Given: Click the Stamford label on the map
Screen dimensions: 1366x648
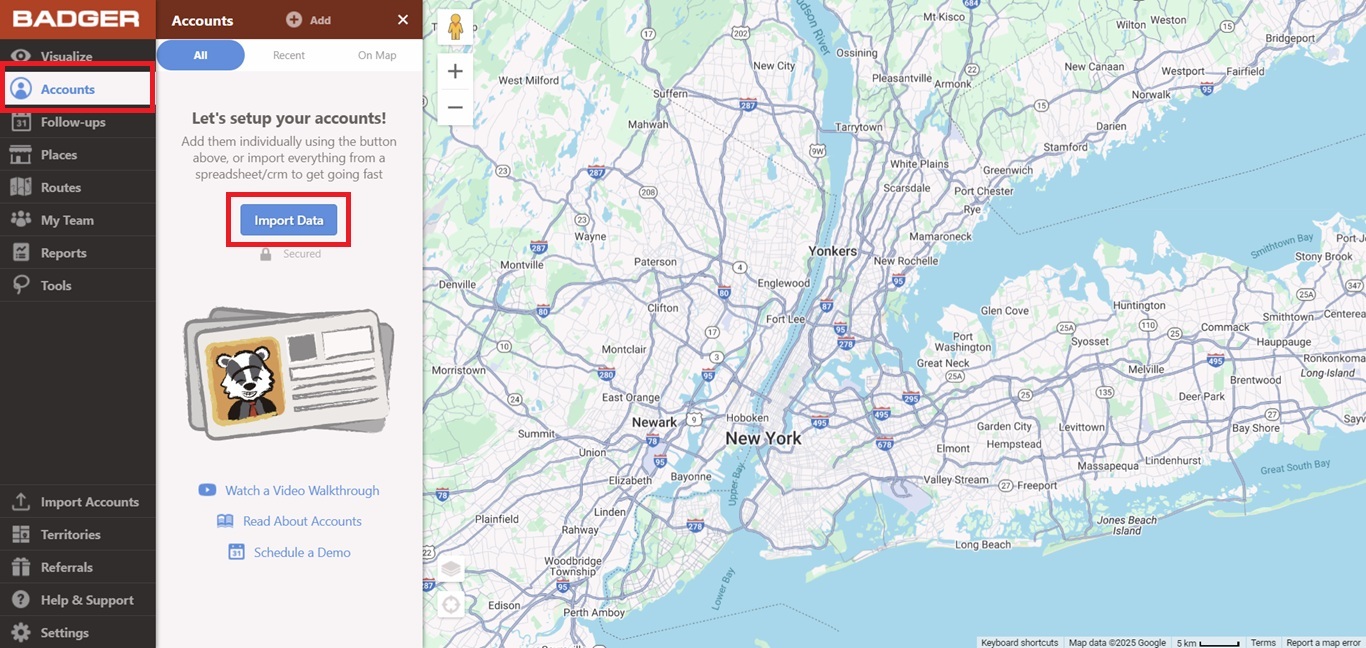Looking at the screenshot, I should (x=1065, y=147).
